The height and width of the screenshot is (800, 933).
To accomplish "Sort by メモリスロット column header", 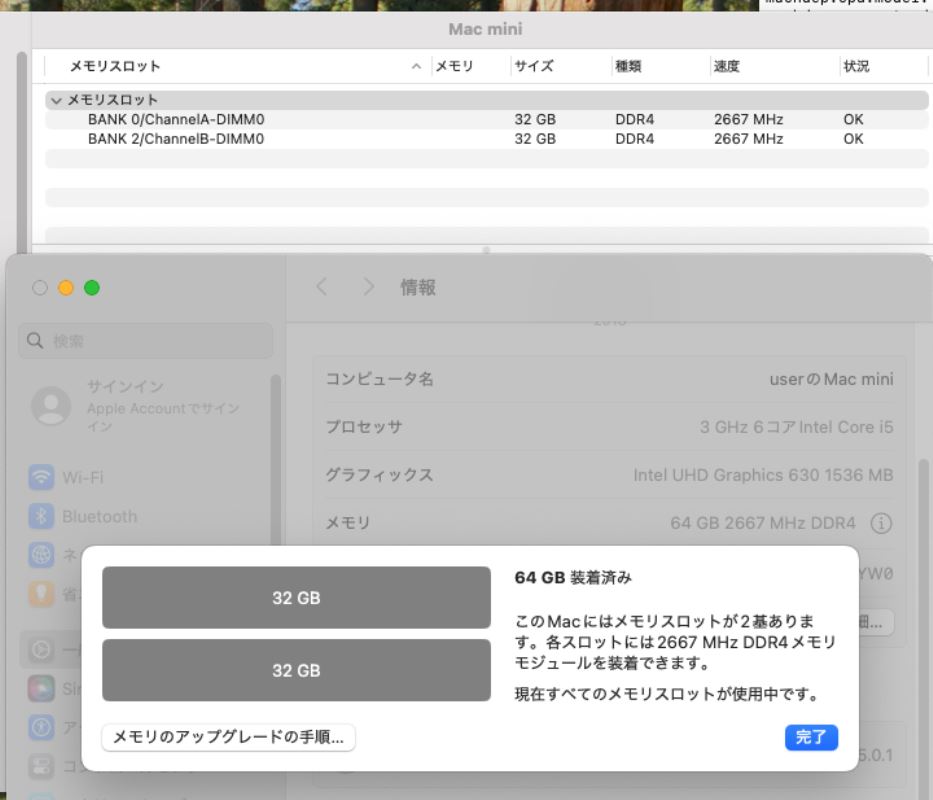I will (115, 66).
